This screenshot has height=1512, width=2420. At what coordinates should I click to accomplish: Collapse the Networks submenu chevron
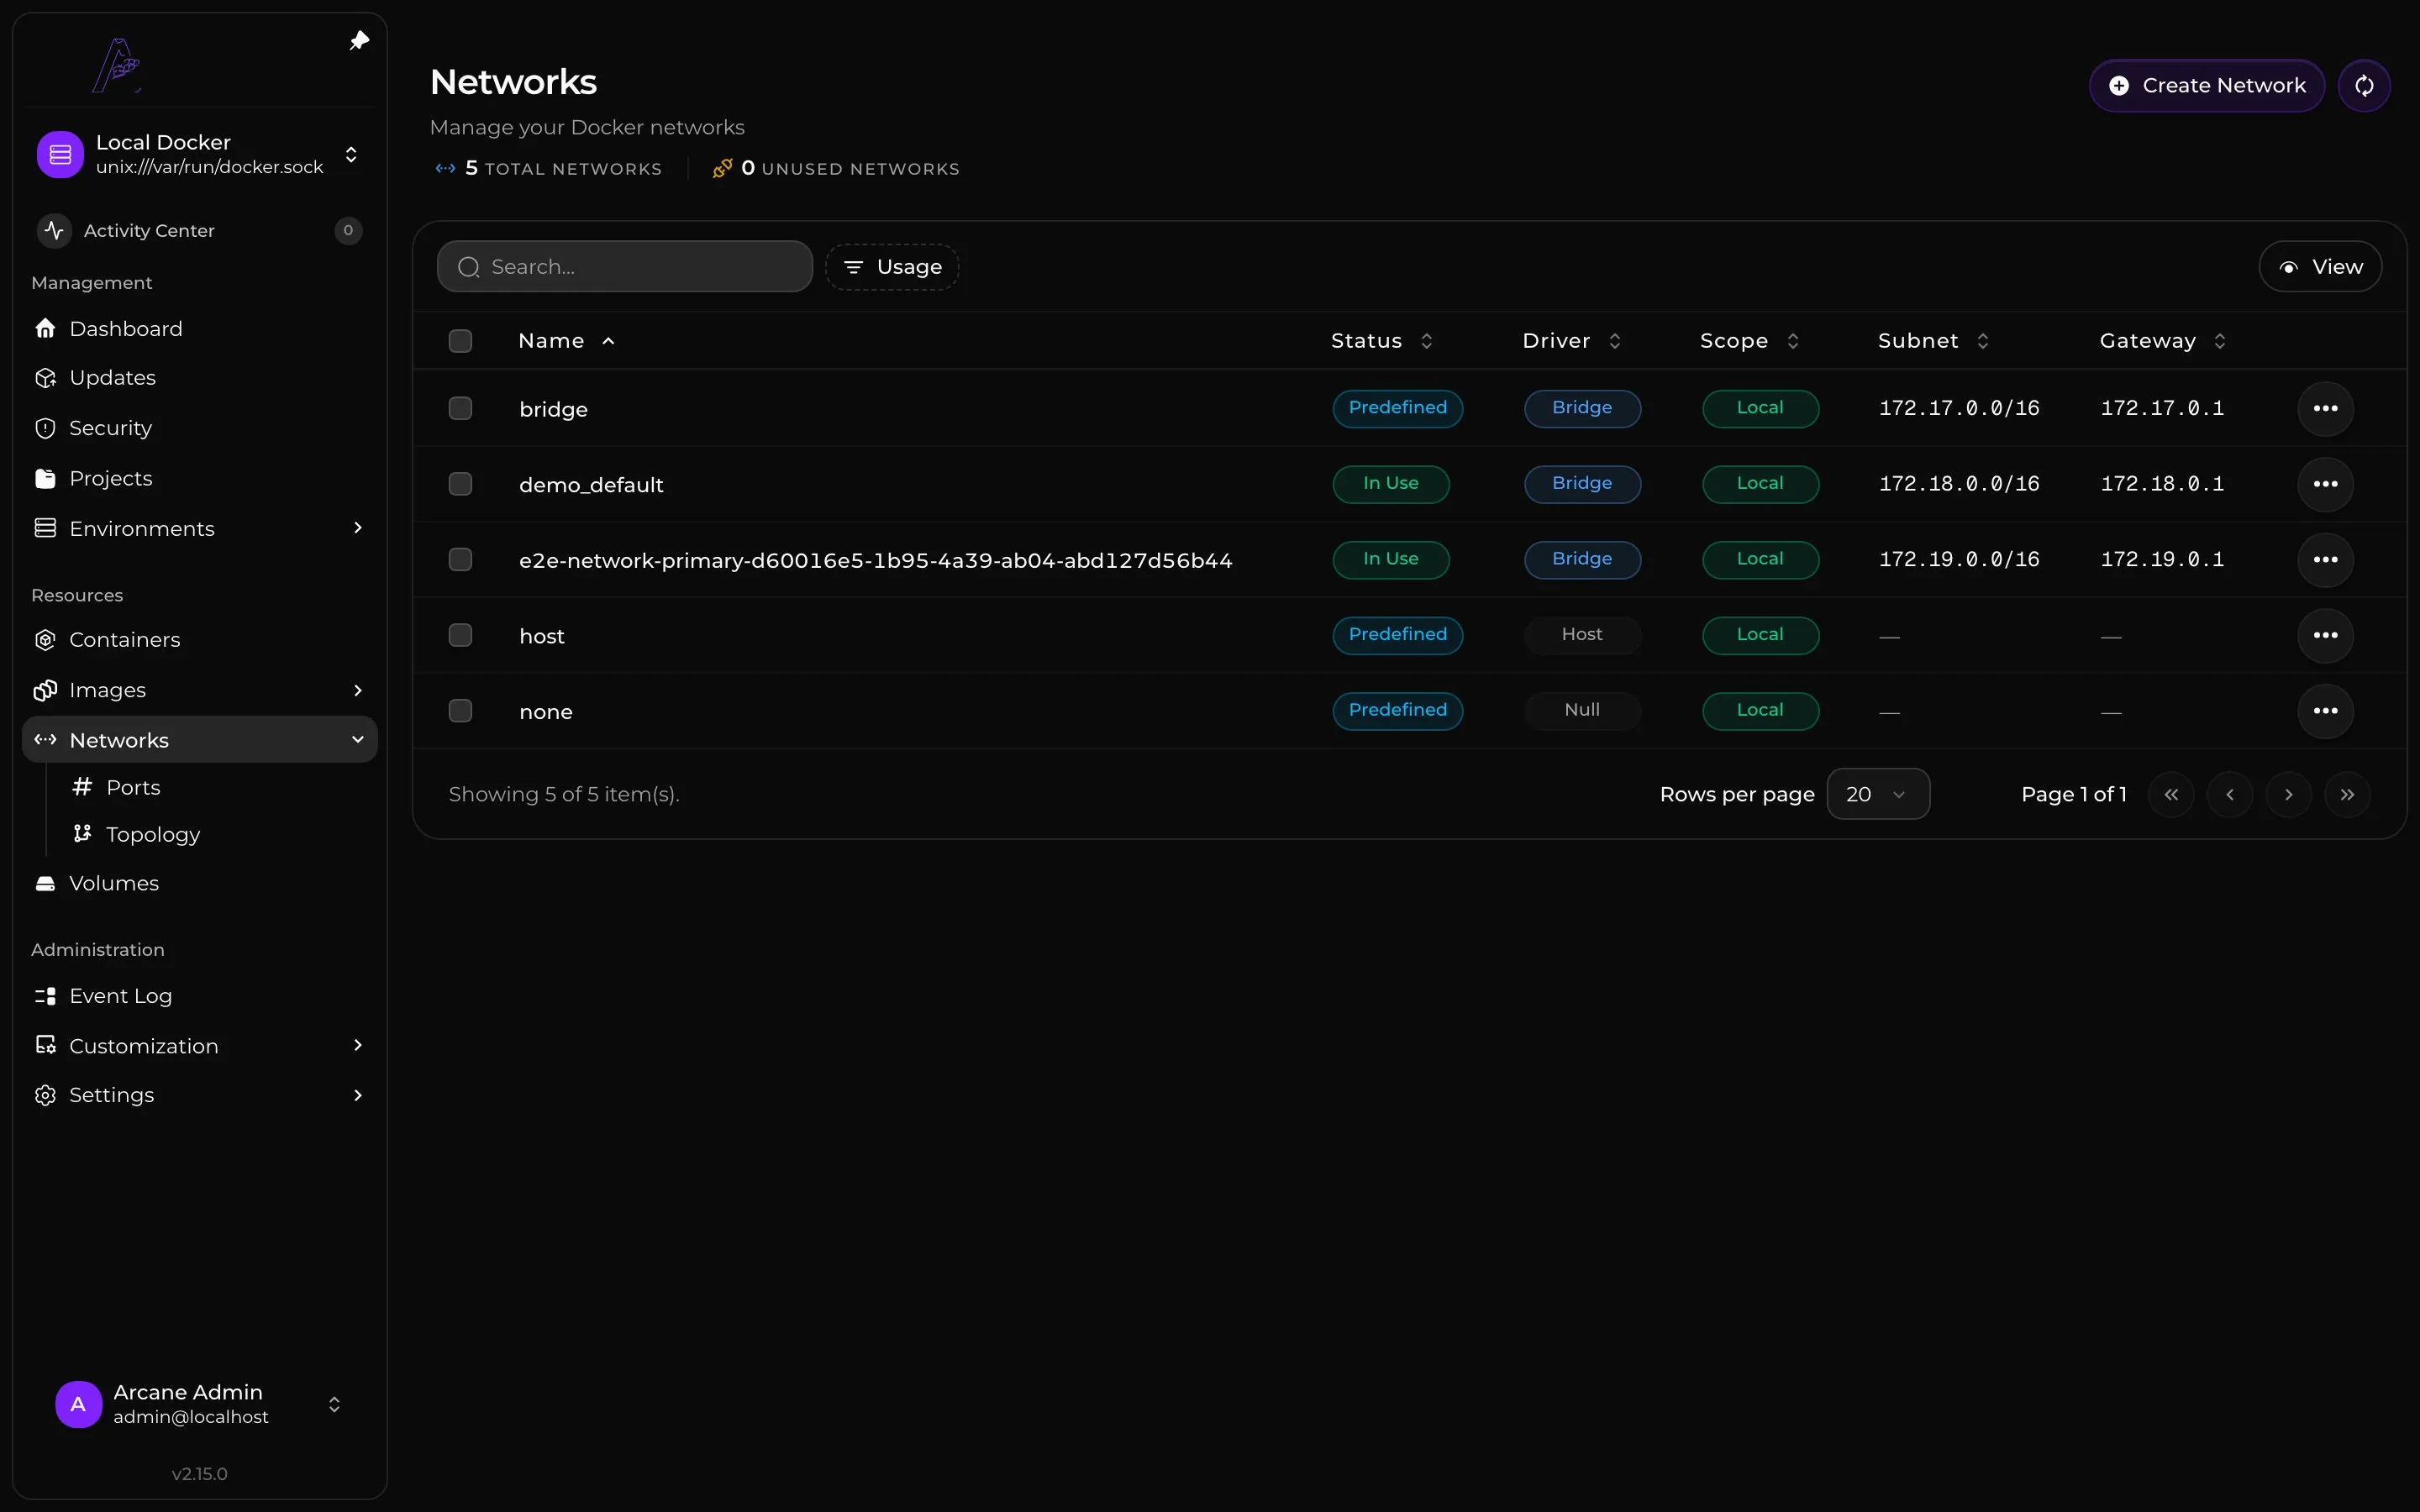click(x=358, y=740)
